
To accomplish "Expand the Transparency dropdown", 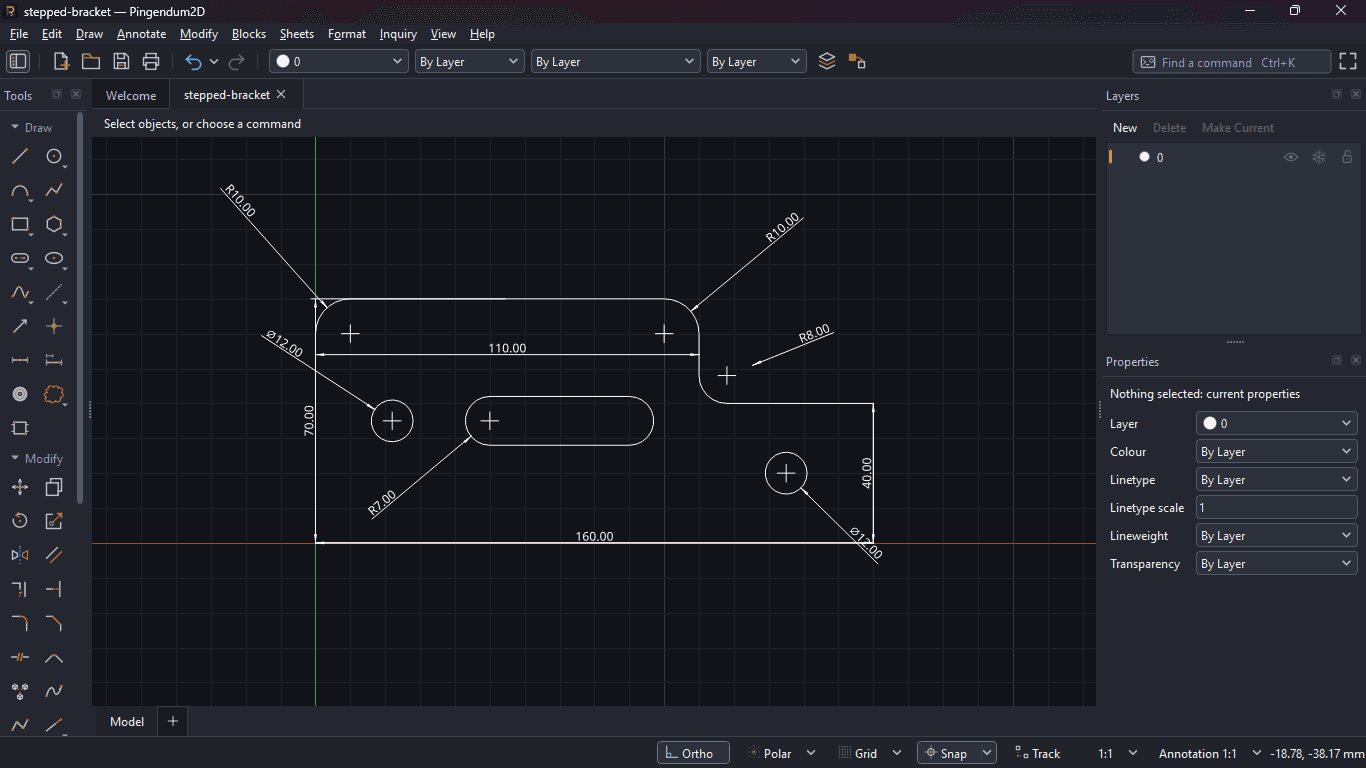I will 1277,564.
